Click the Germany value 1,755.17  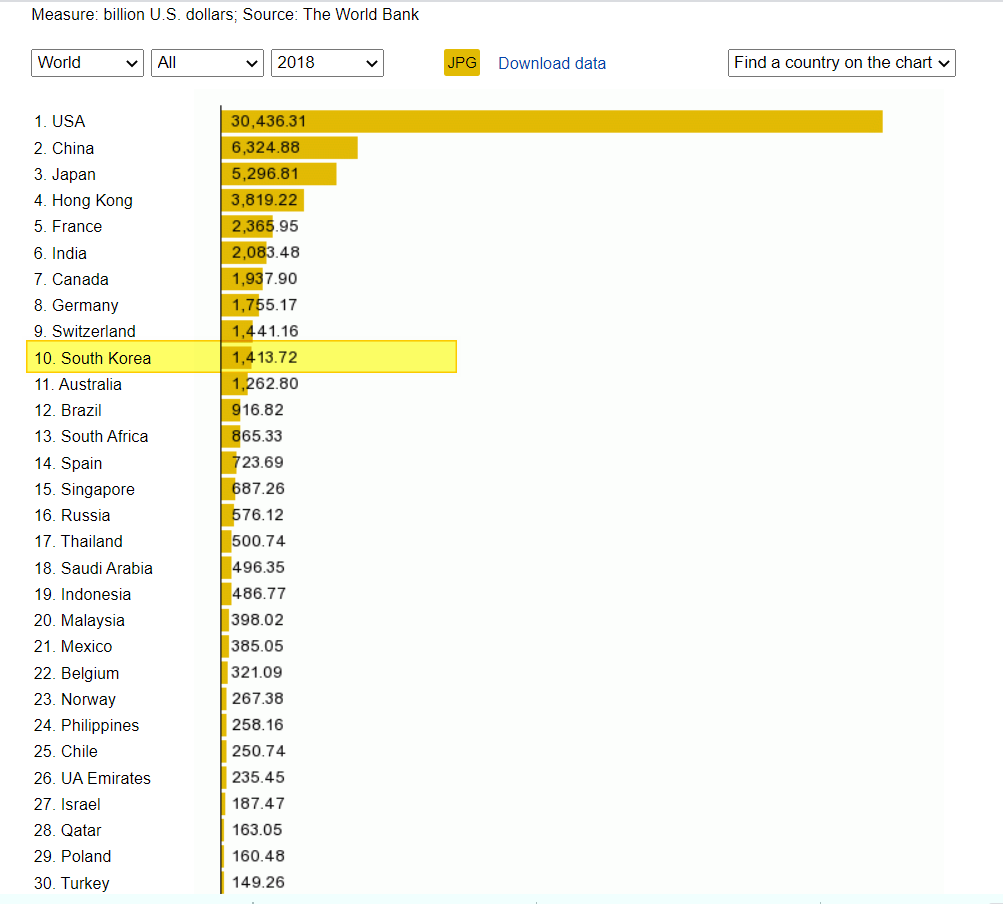pyautogui.click(x=265, y=305)
